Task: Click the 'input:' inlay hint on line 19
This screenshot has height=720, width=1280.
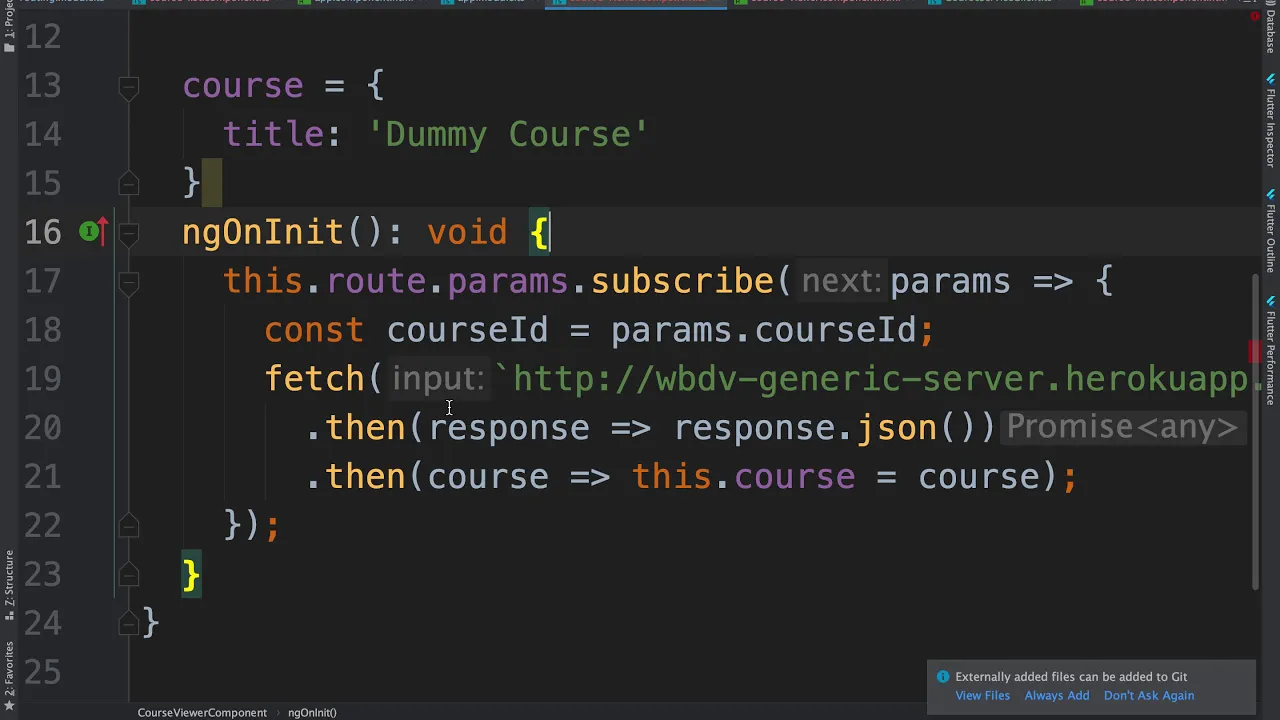Action: 438,379
